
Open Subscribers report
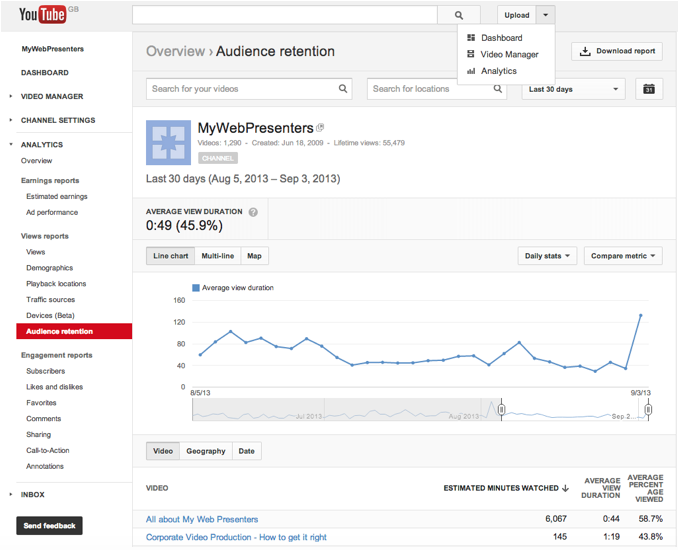point(45,371)
